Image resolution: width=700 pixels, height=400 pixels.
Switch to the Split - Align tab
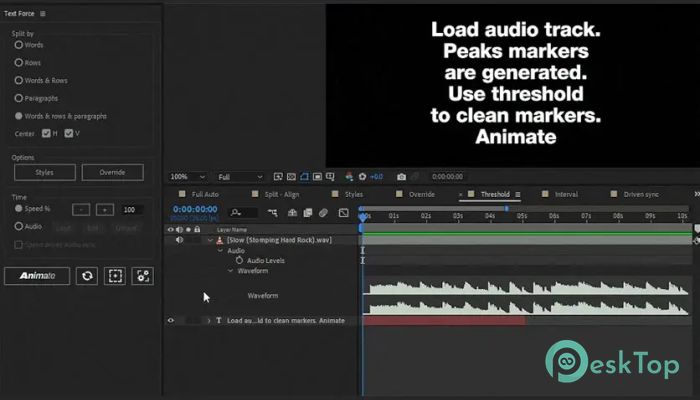coord(282,194)
